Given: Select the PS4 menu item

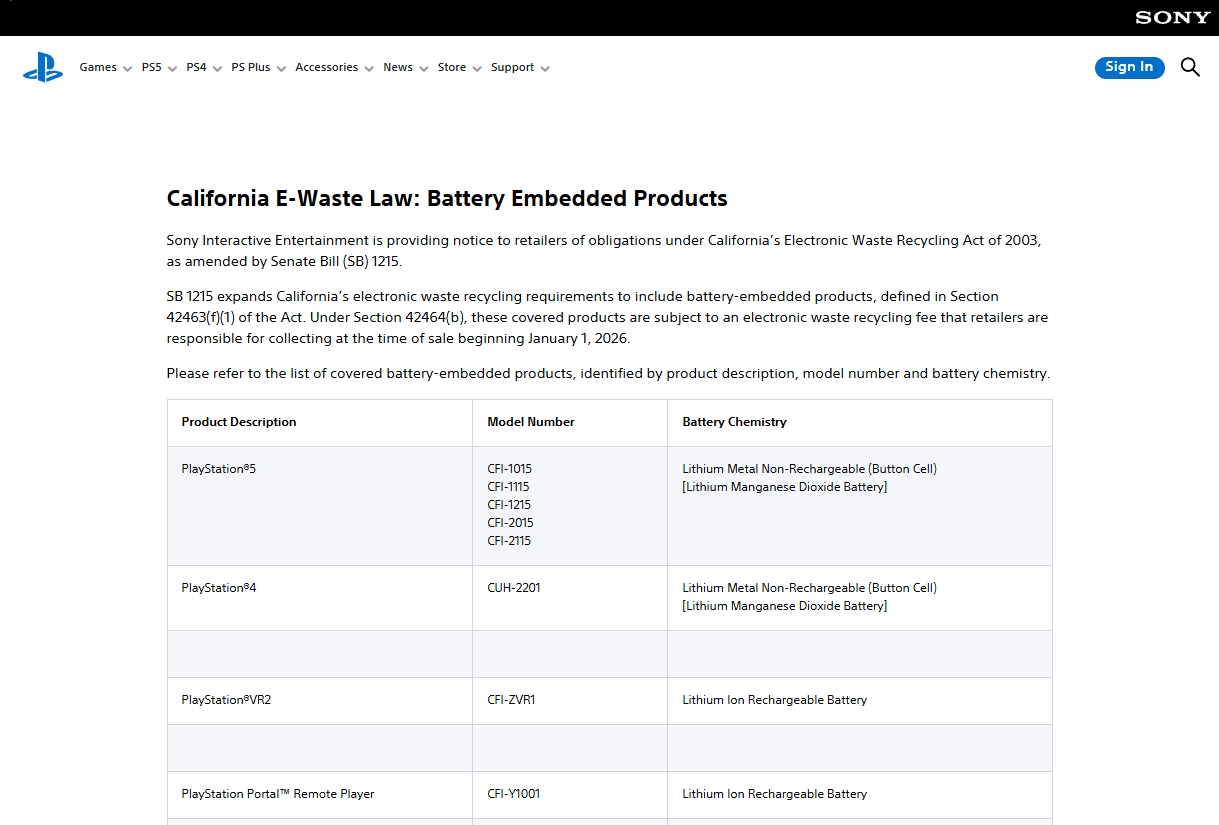Looking at the screenshot, I should (196, 67).
